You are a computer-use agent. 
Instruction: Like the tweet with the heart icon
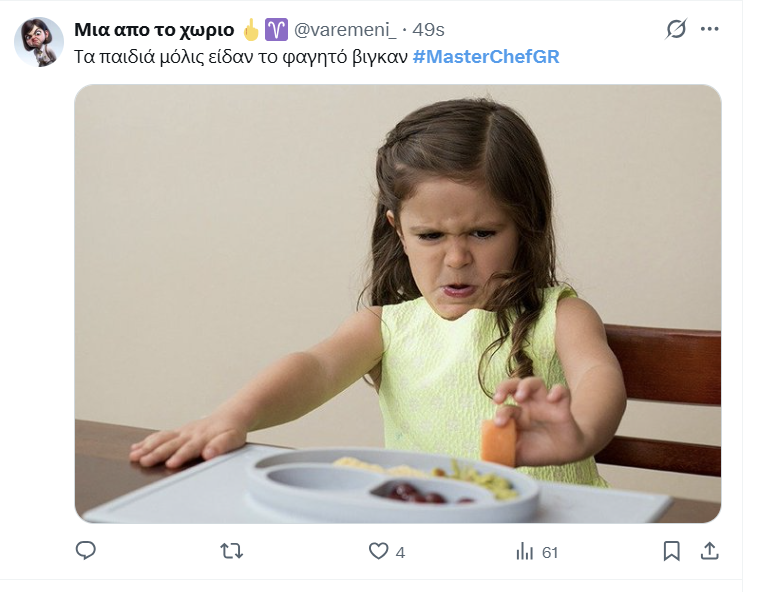[378, 551]
